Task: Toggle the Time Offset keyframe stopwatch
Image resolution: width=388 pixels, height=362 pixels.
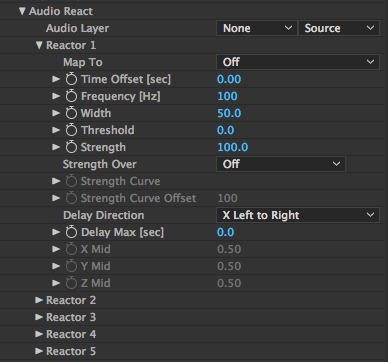Action: [x=71, y=79]
